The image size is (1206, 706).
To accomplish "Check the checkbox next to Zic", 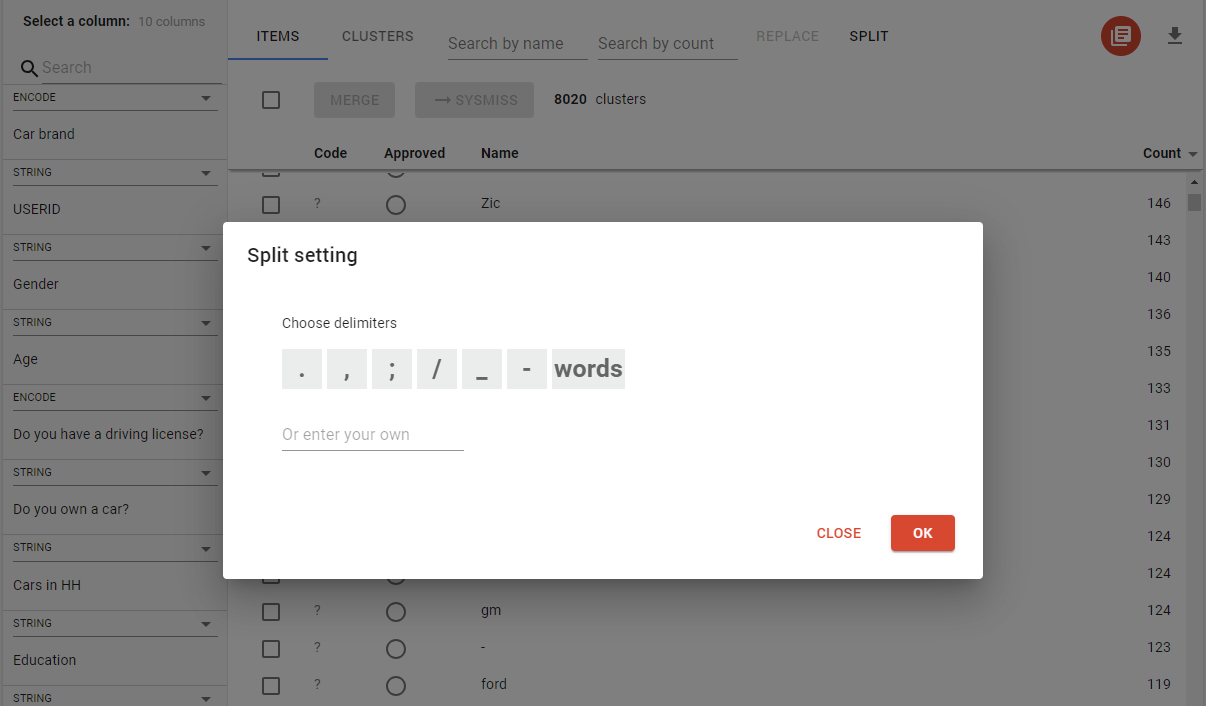I will coord(271,205).
